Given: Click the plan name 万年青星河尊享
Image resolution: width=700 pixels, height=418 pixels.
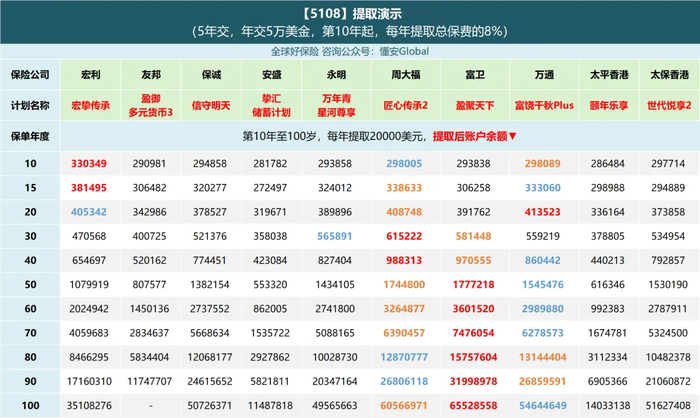Looking at the screenshot, I should pyautogui.click(x=337, y=105).
